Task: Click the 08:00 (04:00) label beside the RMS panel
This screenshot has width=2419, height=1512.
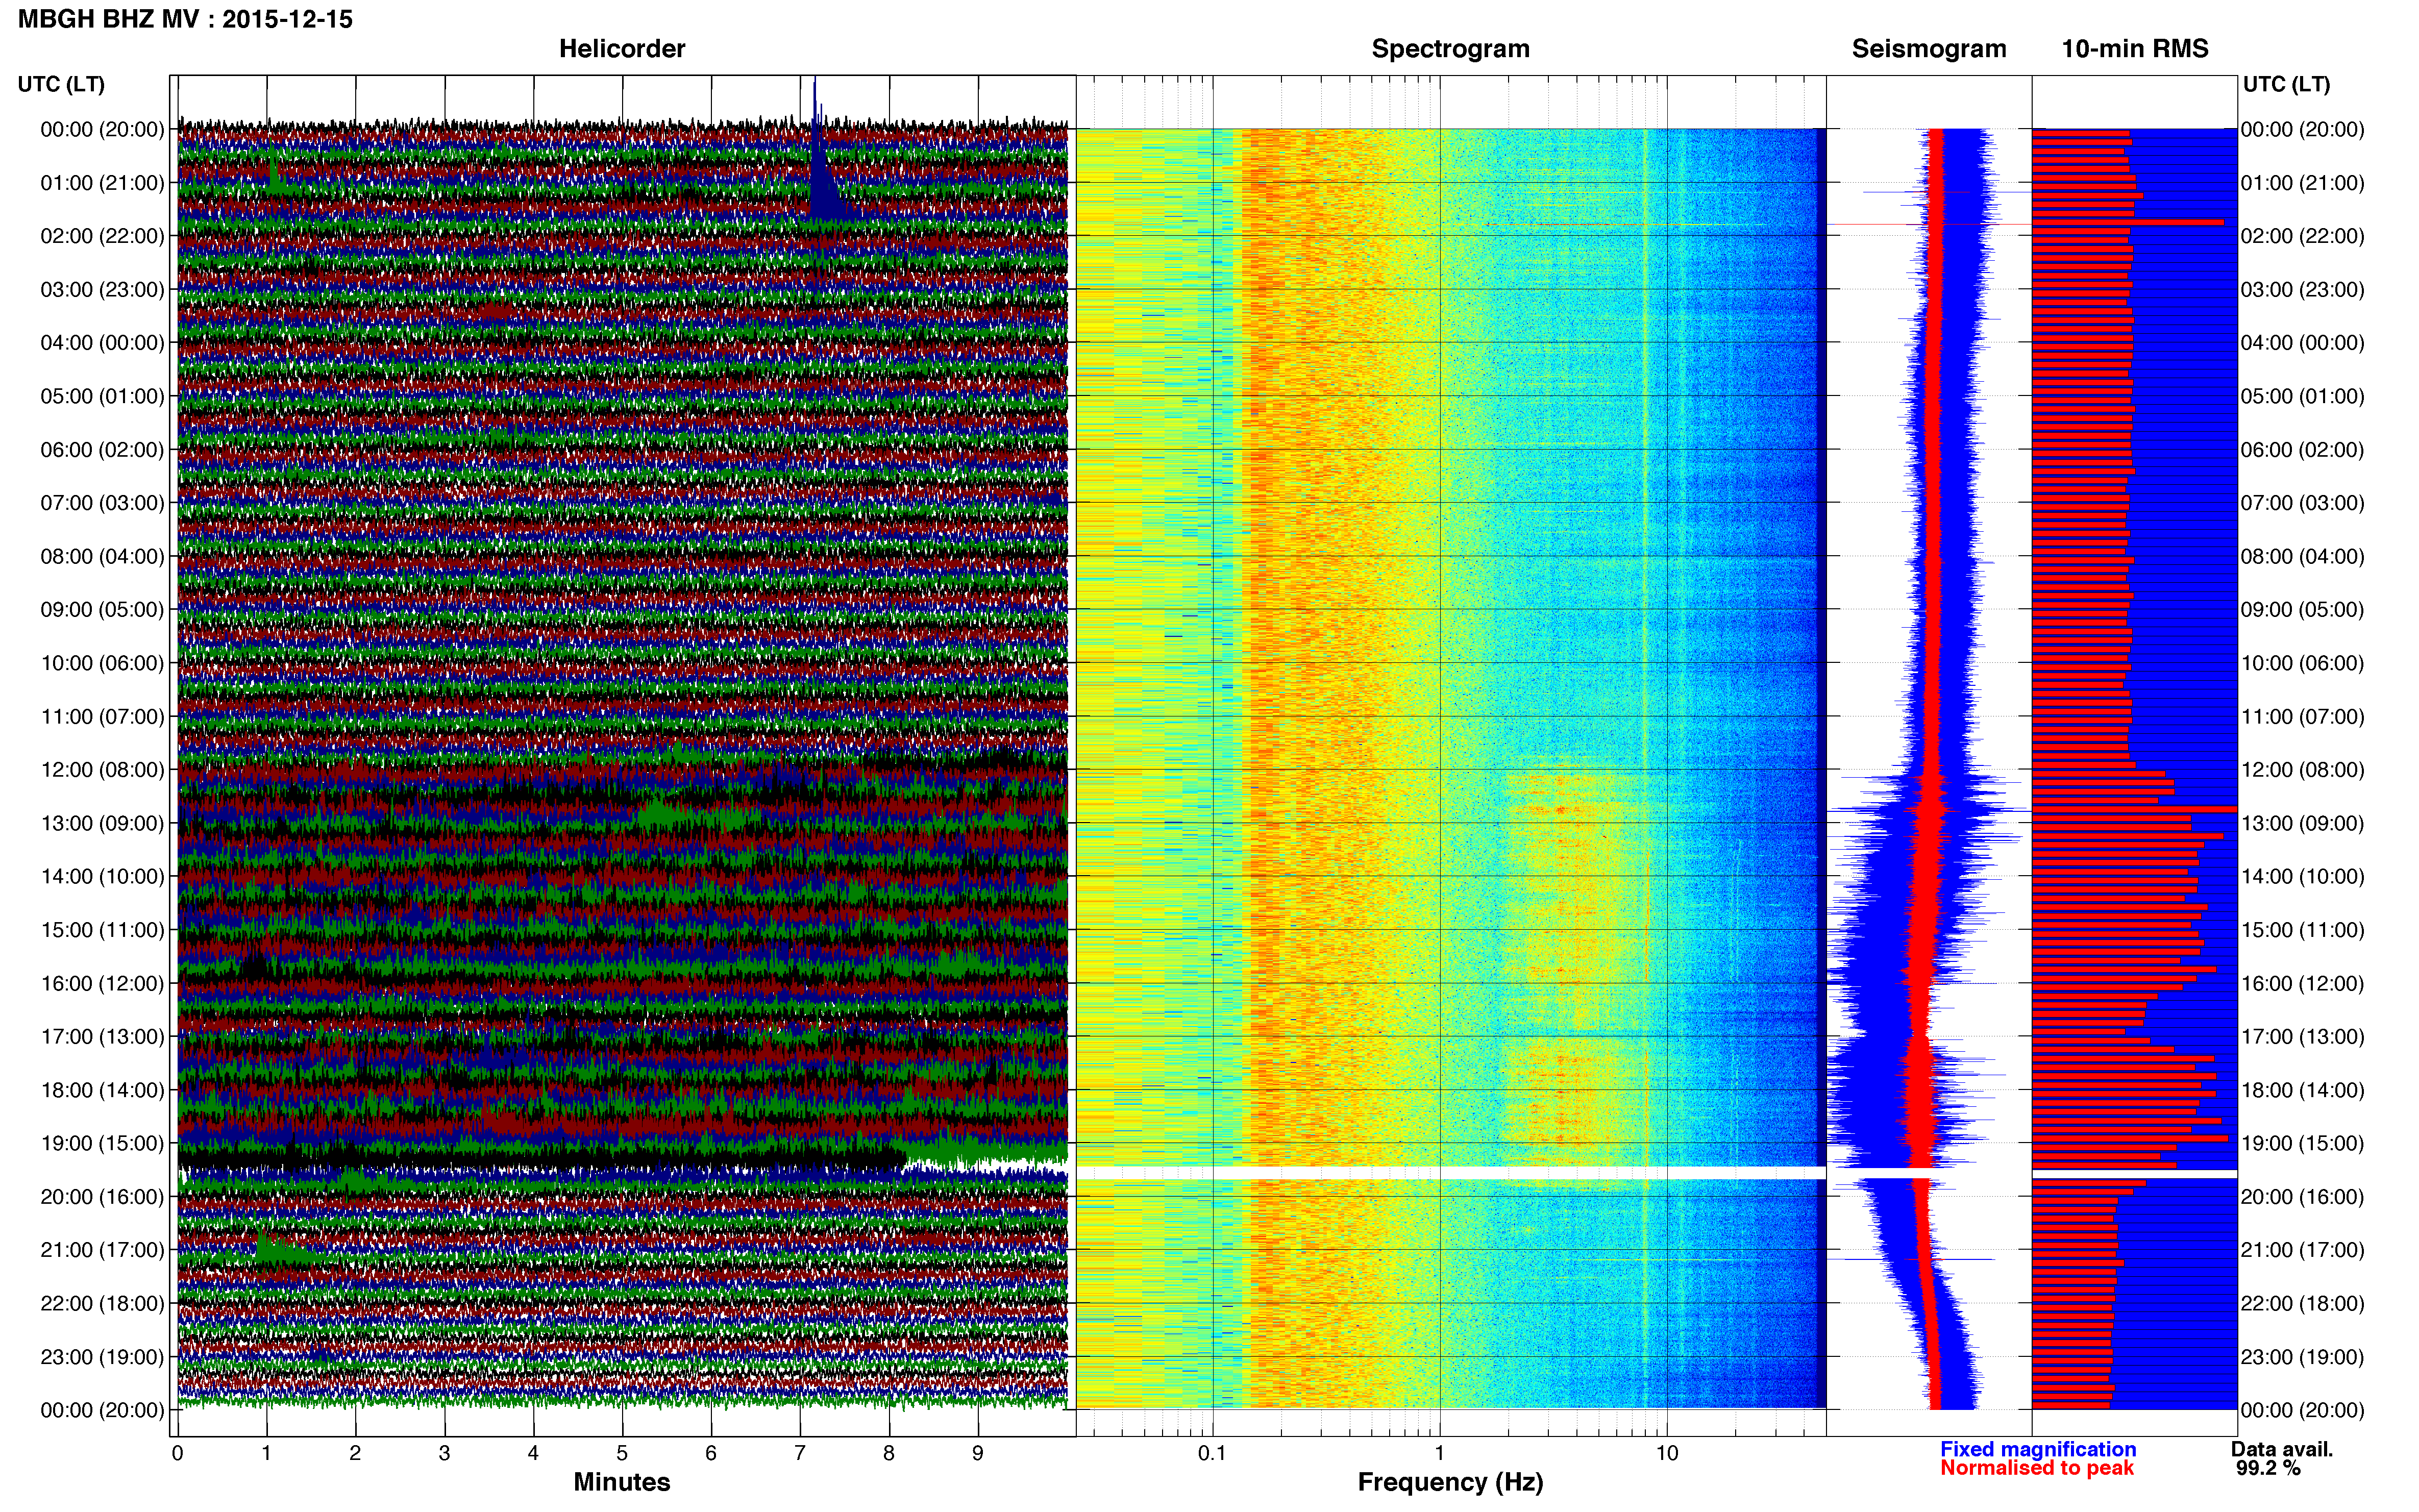Action: pyautogui.click(x=2302, y=556)
